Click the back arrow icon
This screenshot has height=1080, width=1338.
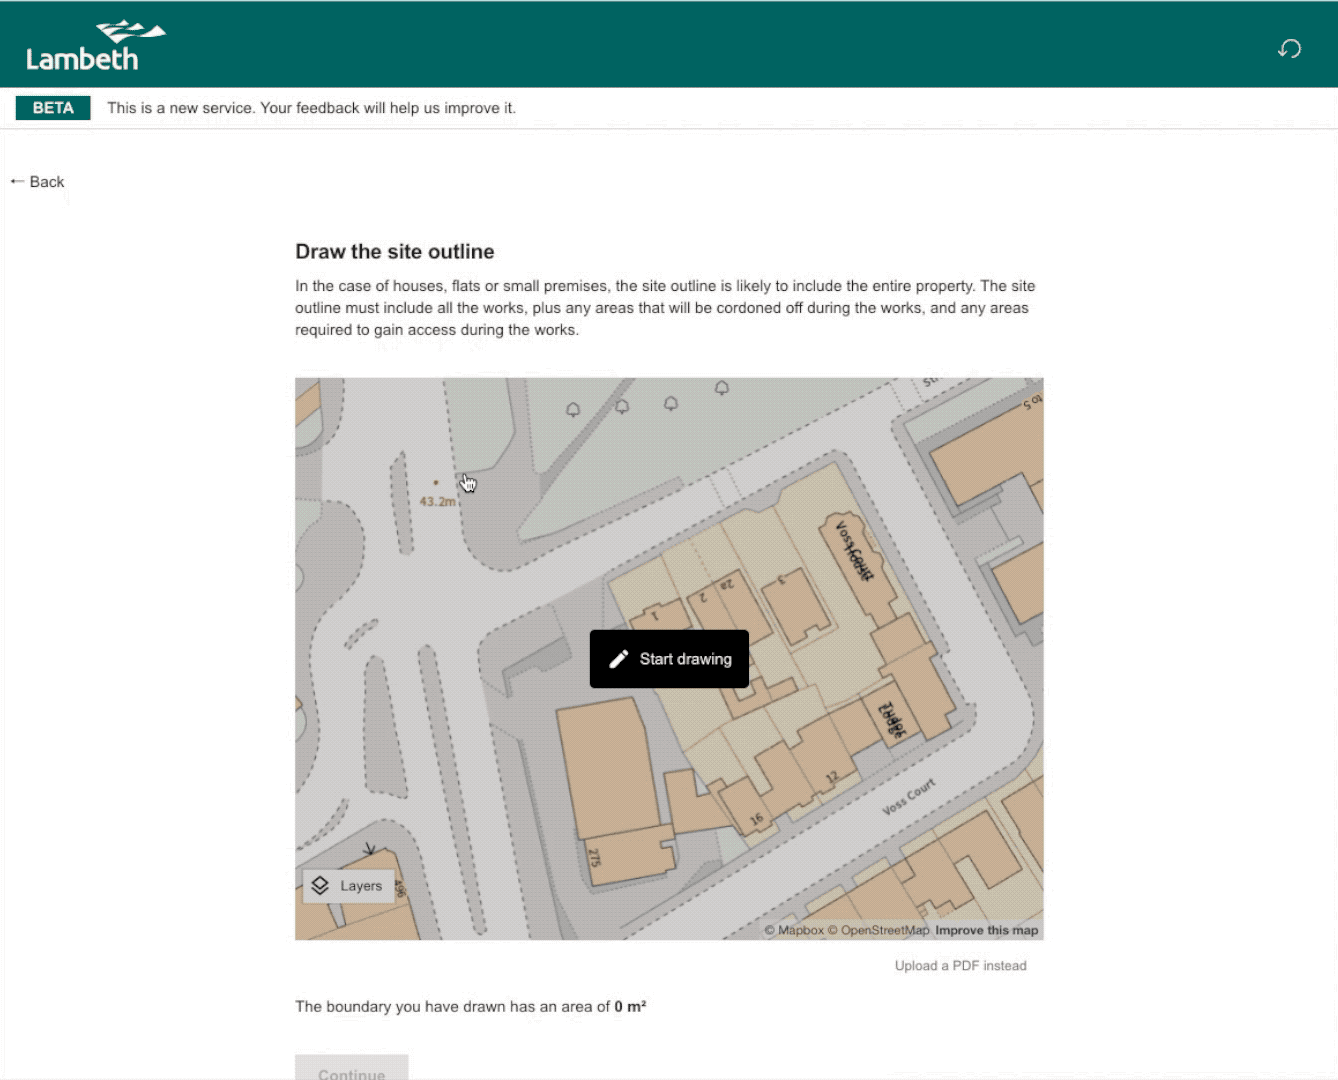click(x=17, y=181)
